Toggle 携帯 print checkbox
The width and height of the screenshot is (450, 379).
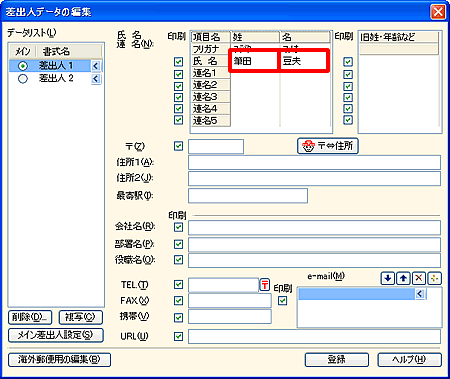point(178,317)
